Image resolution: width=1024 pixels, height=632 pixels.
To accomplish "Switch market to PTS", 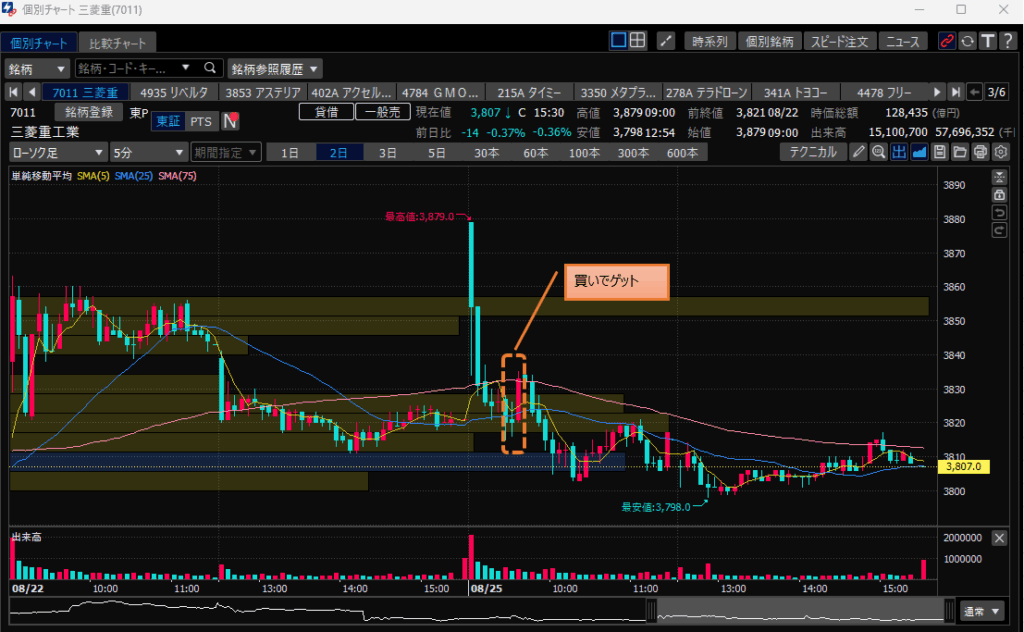I will click(202, 121).
